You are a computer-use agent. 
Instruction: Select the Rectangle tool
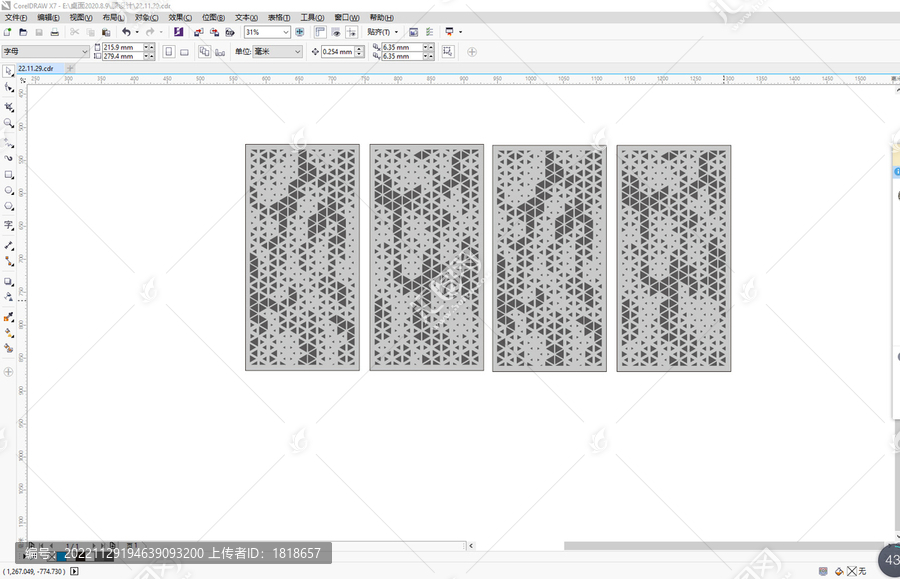pyautogui.click(x=8, y=174)
